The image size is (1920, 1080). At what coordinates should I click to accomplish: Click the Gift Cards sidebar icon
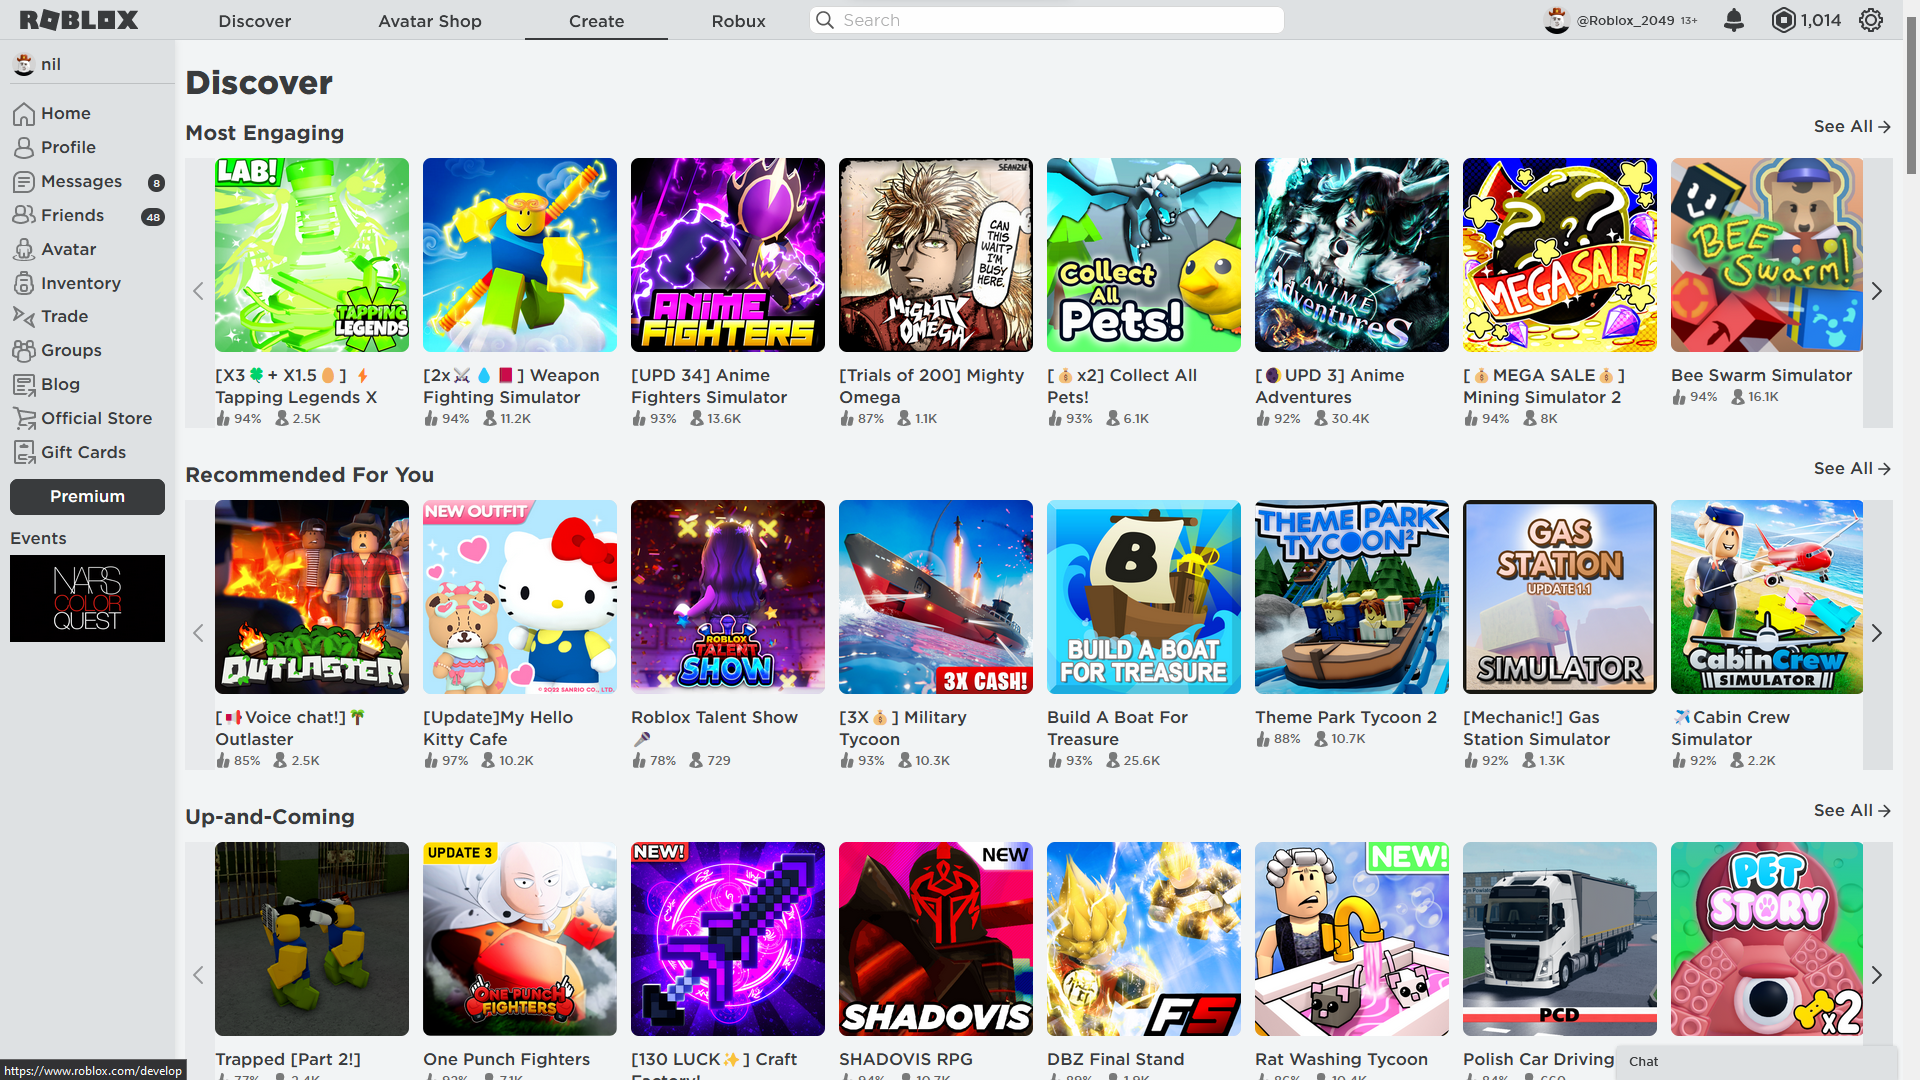24,453
